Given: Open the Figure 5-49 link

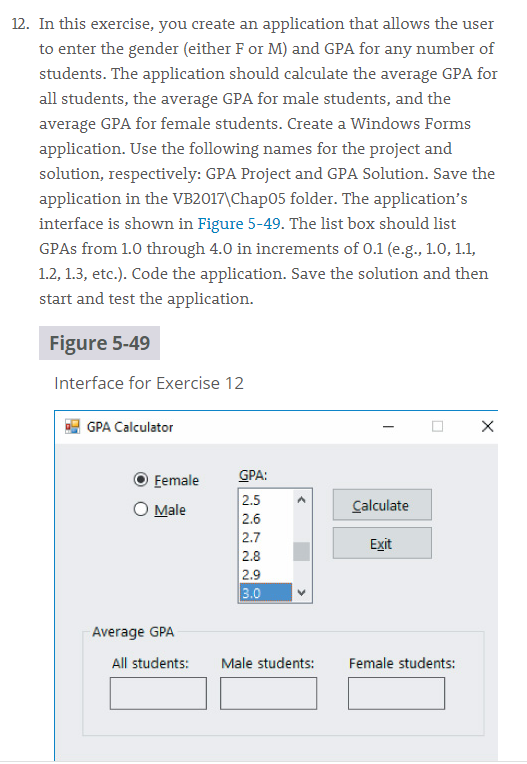Looking at the screenshot, I should point(239,223).
